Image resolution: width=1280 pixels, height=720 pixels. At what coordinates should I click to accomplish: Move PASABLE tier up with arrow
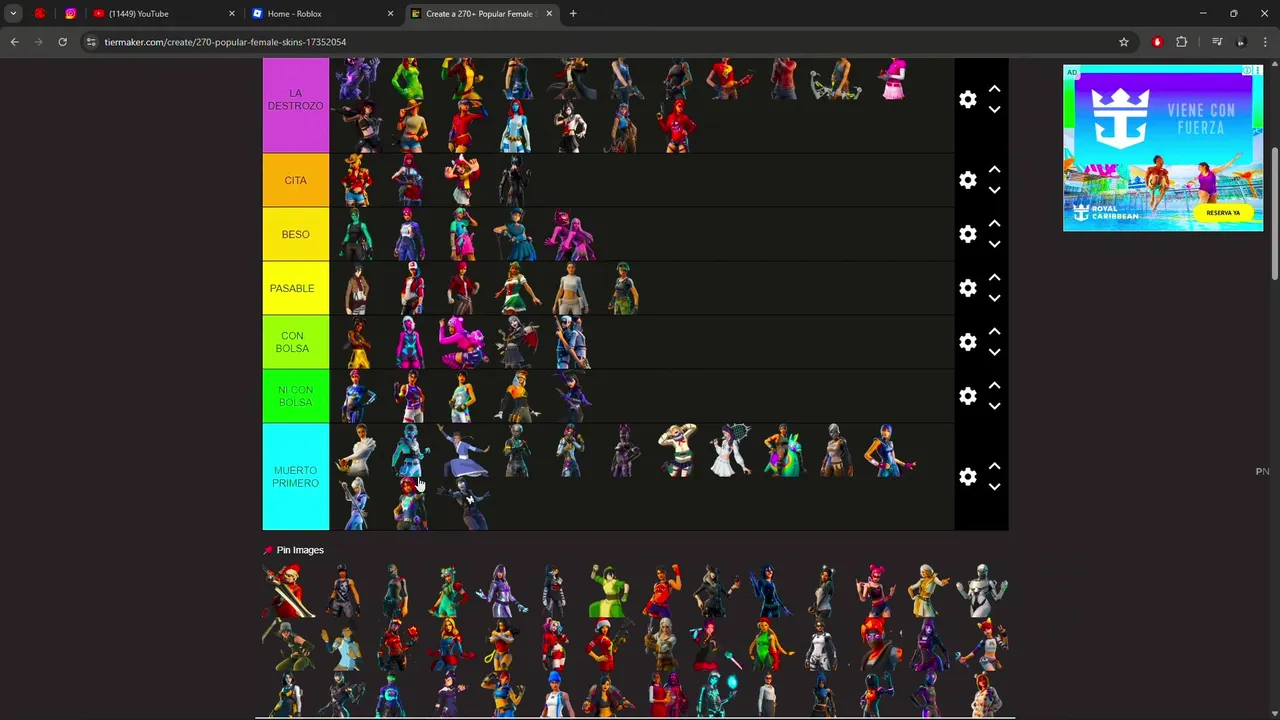[994, 278]
